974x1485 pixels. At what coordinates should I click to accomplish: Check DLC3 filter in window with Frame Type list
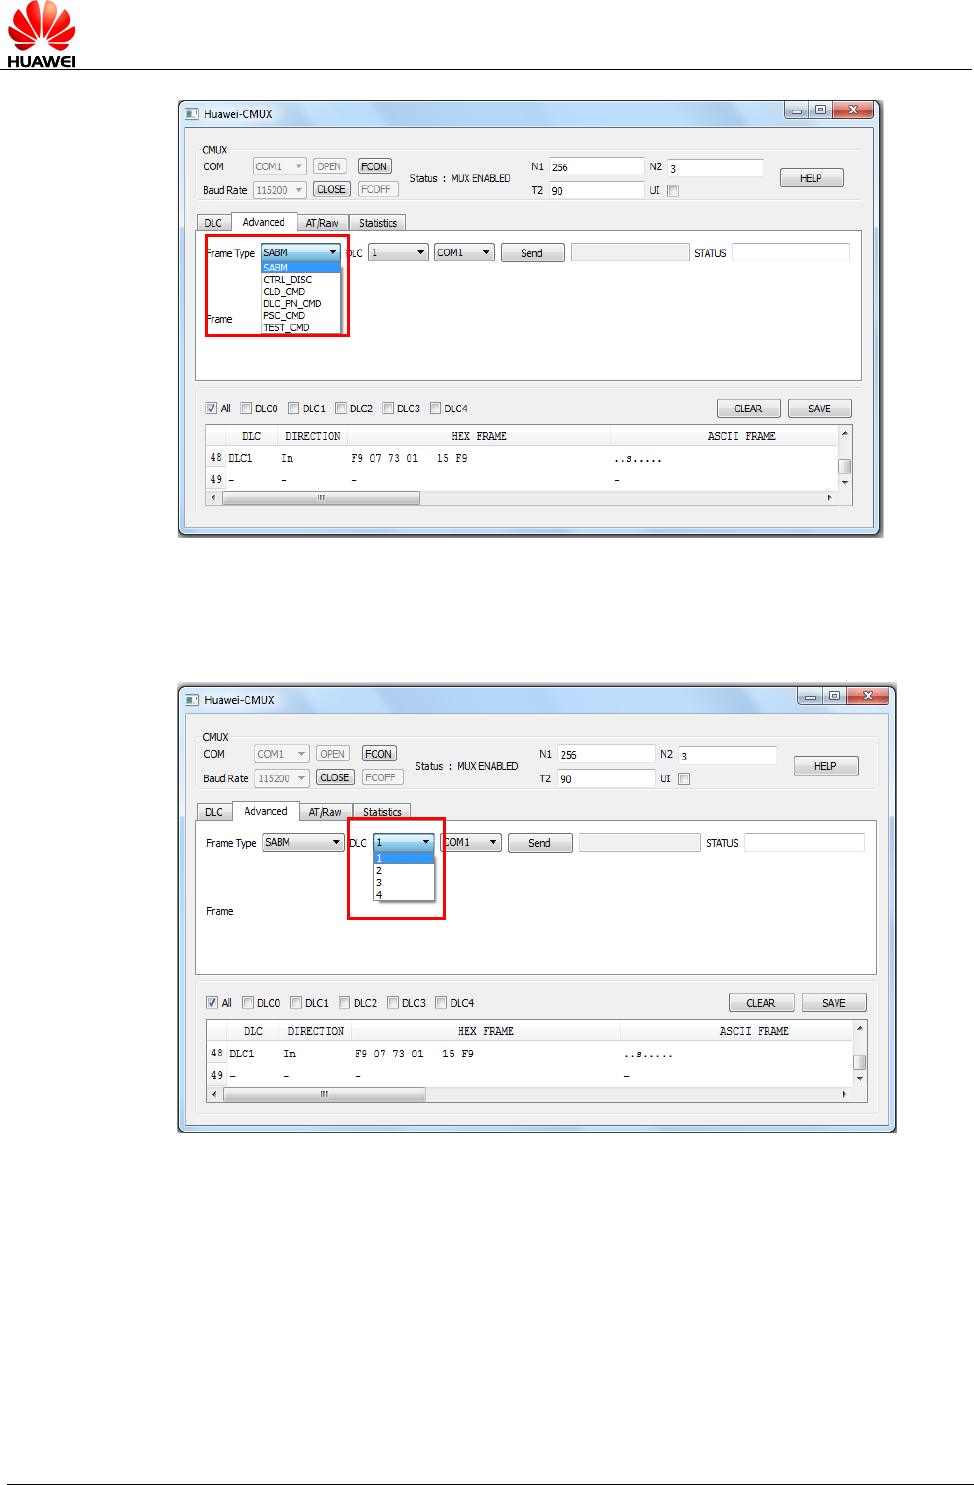click(x=388, y=408)
